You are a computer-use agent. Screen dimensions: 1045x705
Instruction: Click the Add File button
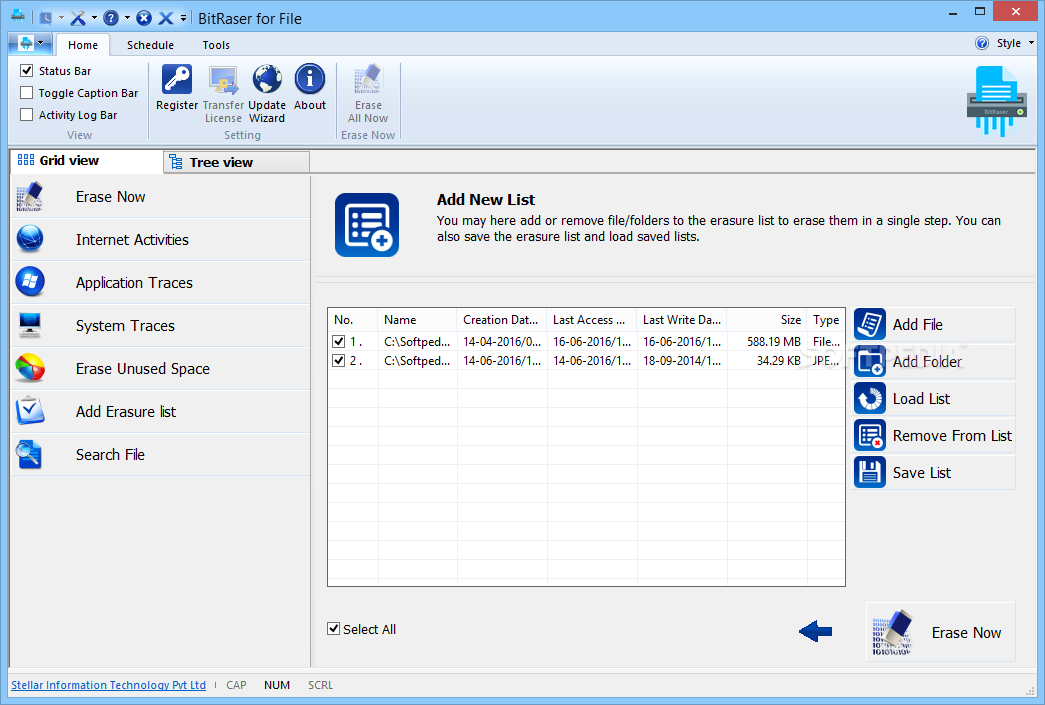[934, 325]
